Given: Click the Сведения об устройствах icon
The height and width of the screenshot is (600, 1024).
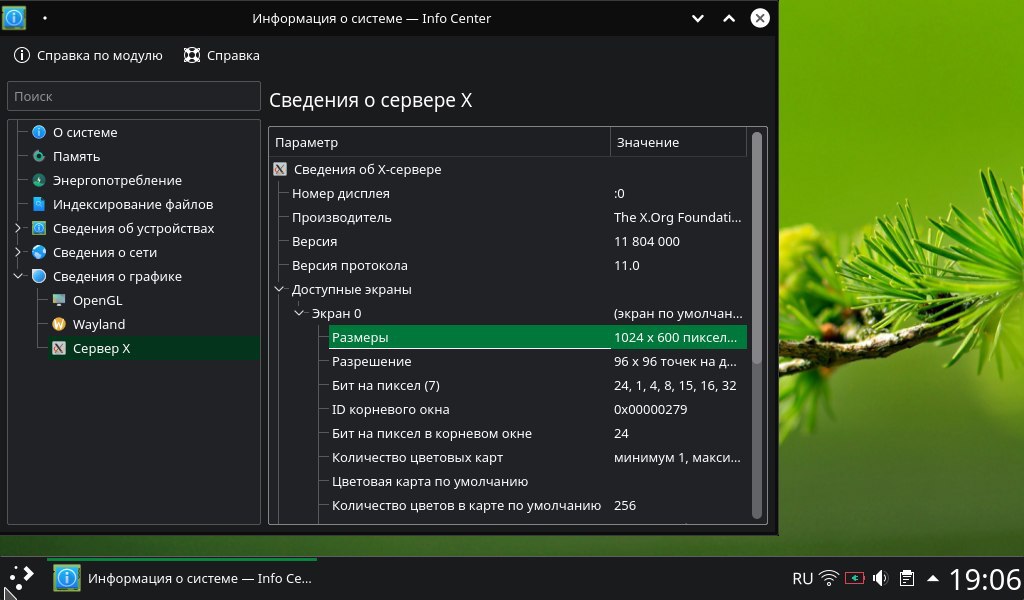Looking at the screenshot, I should point(39,229).
